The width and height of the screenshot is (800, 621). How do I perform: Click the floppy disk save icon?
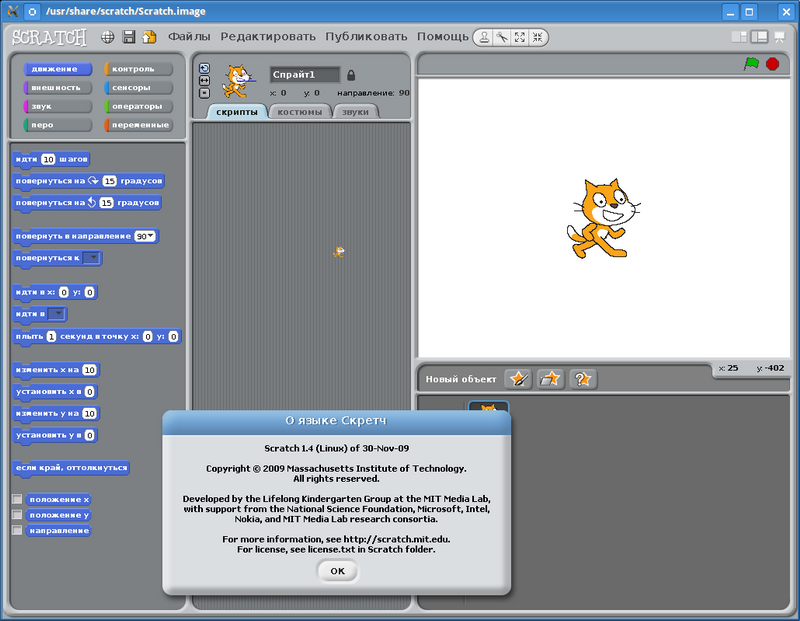pos(129,37)
